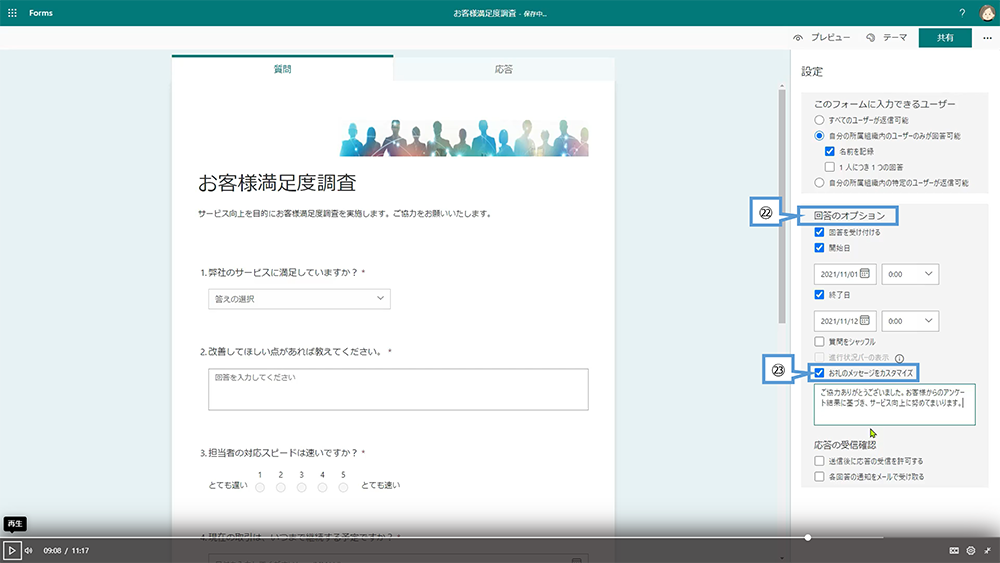Screen dimensions: 1000x563
Task: Open calendar picker for end date
Action: tap(865, 320)
